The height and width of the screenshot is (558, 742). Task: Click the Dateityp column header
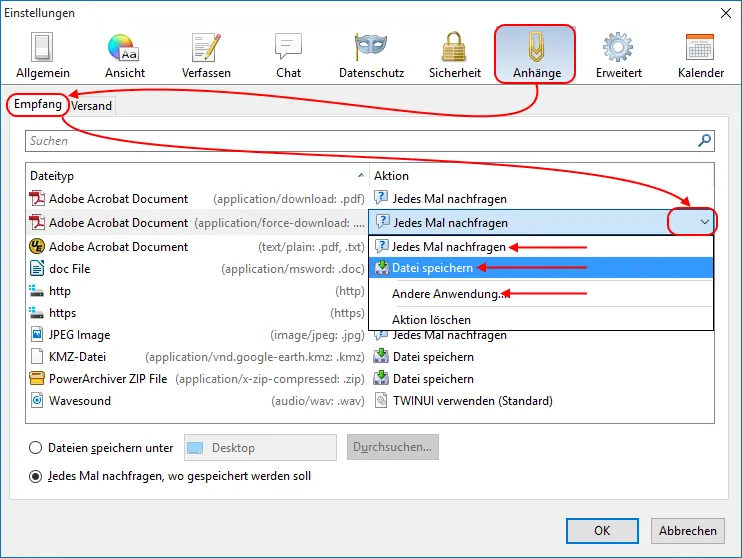click(197, 176)
